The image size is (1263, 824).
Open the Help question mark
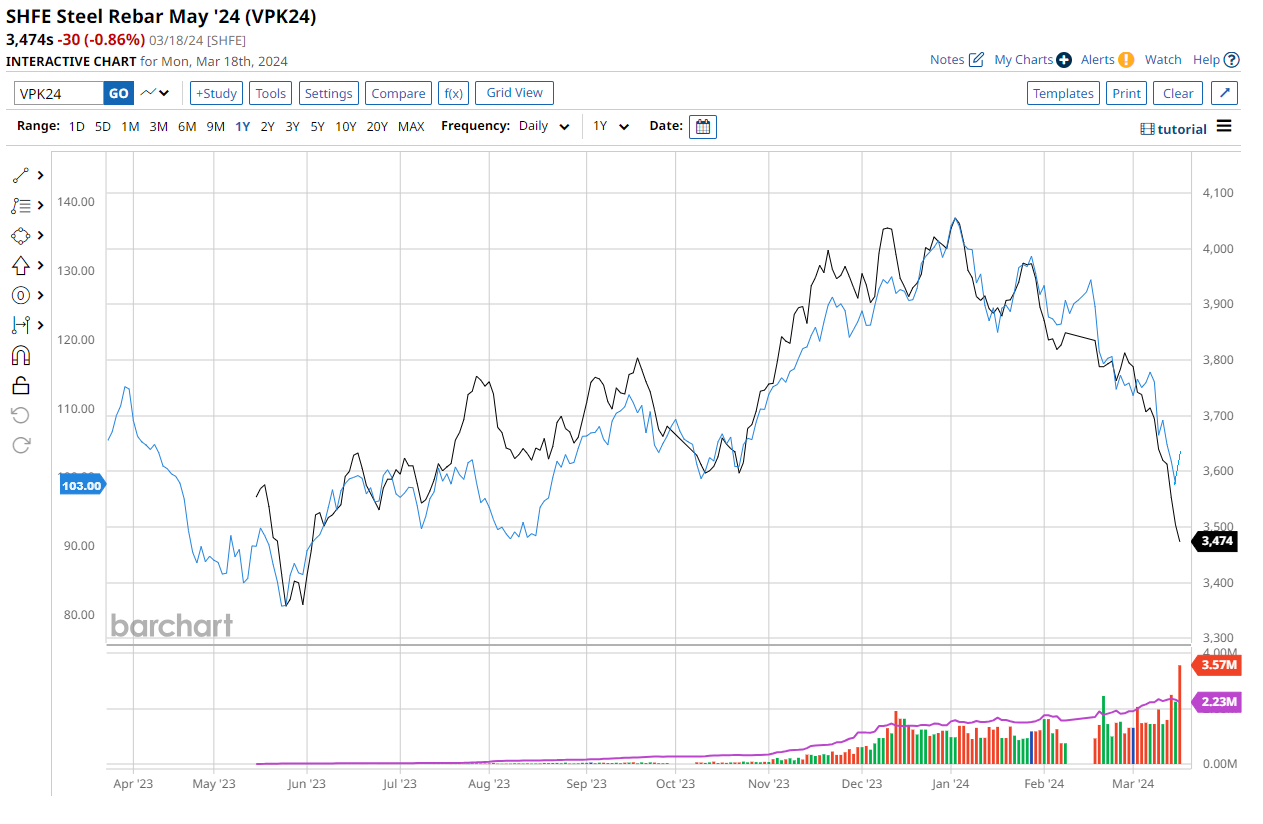(x=1231, y=60)
